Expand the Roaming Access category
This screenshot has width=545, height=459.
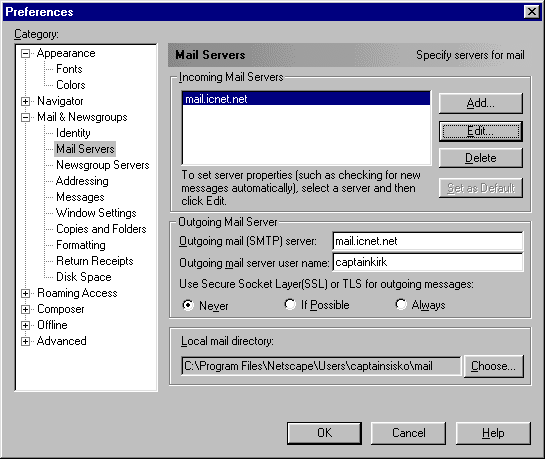(x=25, y=293)
